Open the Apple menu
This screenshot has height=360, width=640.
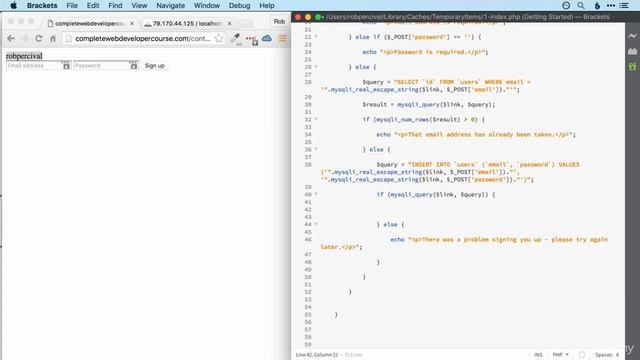click(13, 5)
